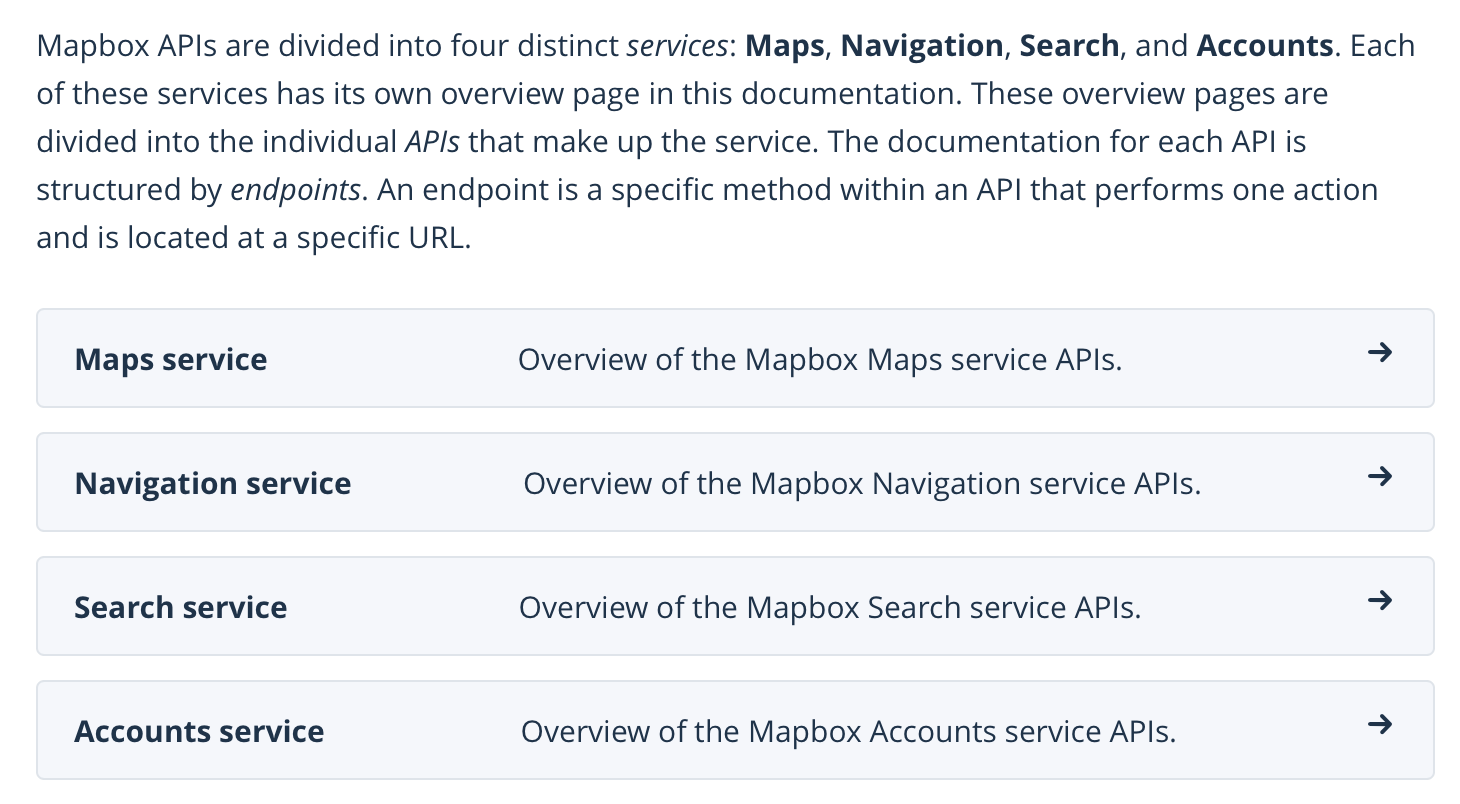Click the arrow on Search service card
This screenshot has height=804, width=1460.
tap(1379, 601)
